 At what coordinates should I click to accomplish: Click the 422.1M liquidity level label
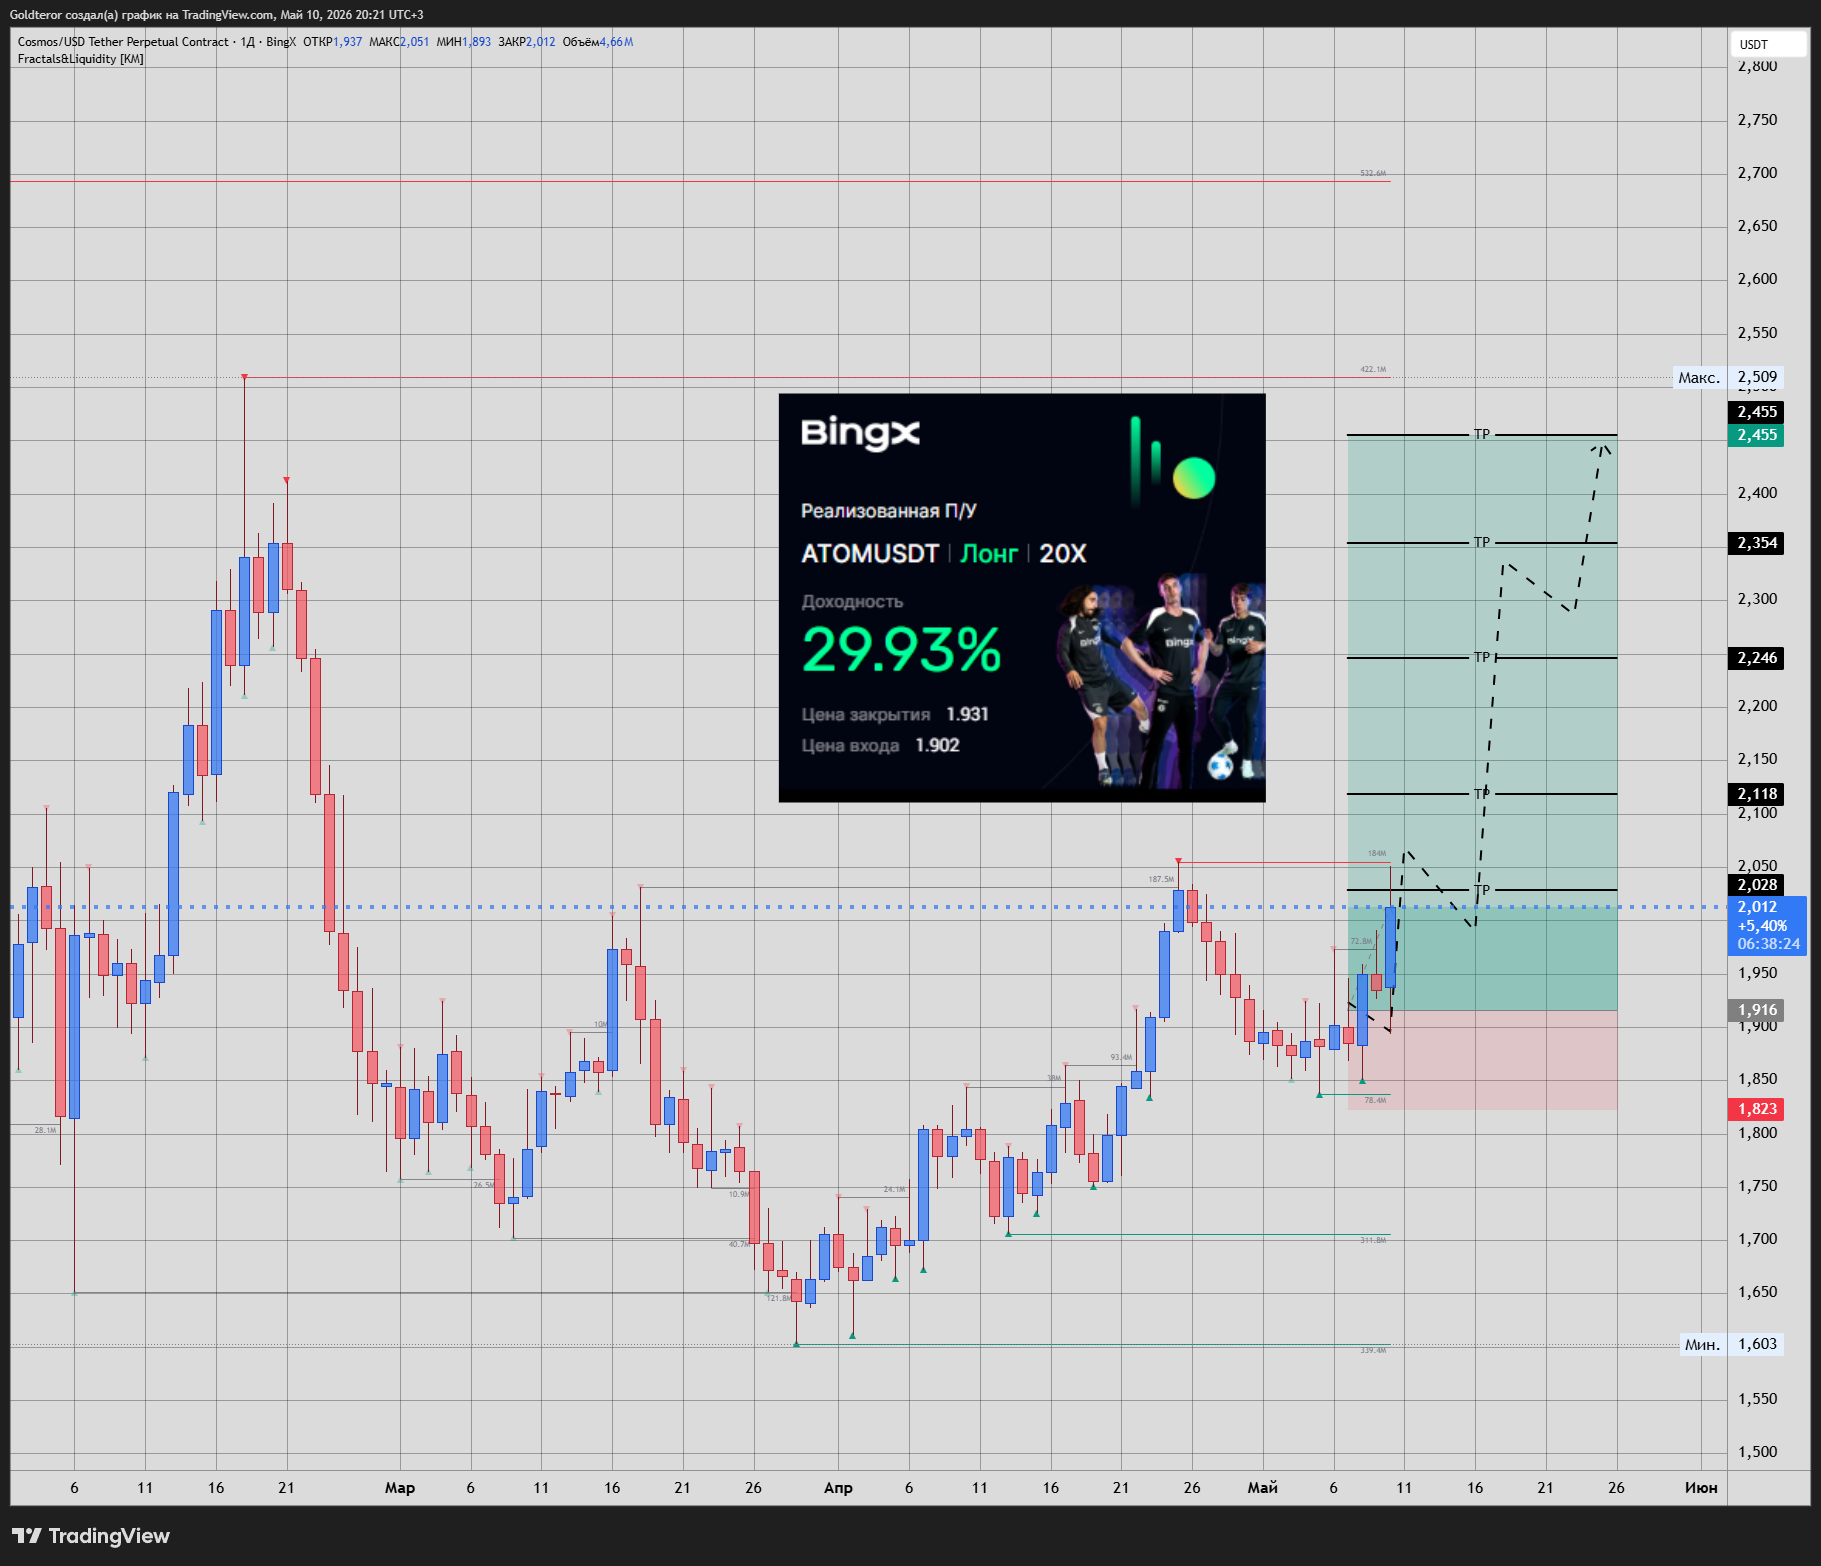(1373, 370)
